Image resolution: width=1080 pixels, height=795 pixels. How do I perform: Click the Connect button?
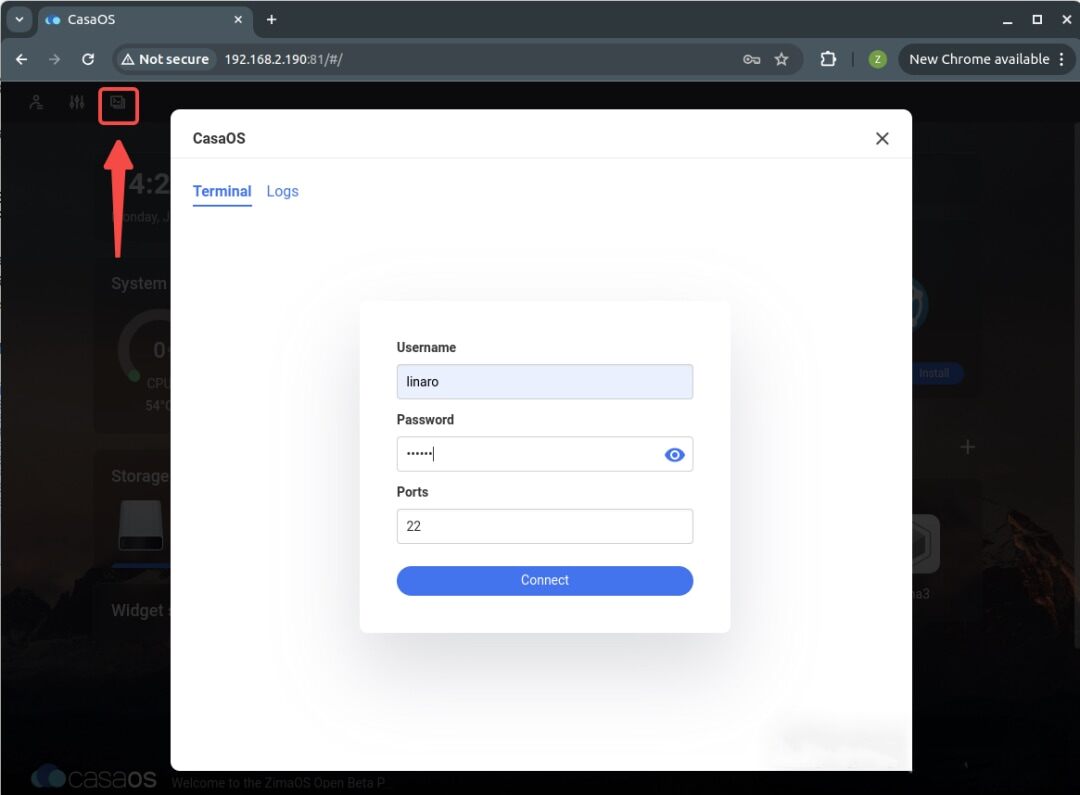point(545,581)
